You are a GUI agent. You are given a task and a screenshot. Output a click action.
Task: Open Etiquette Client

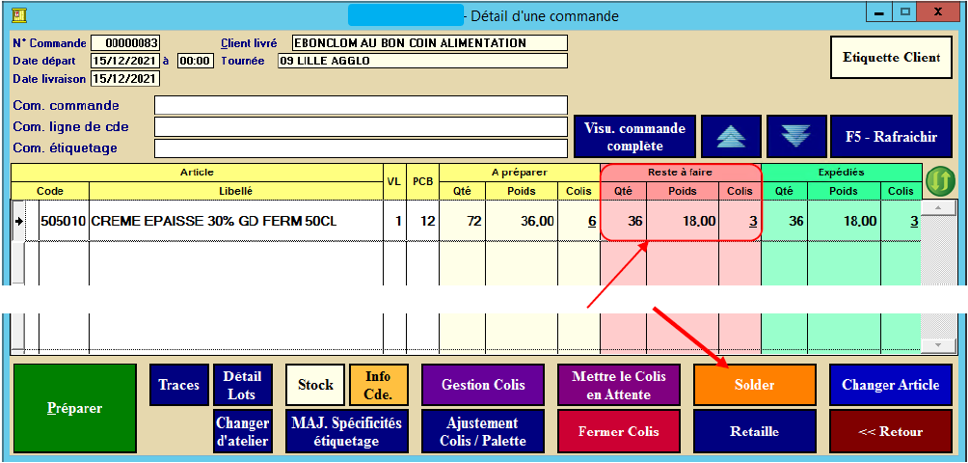point(892,58)
